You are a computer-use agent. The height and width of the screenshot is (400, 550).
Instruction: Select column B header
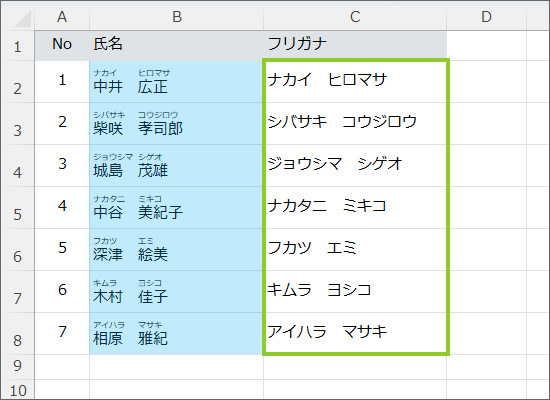pyautogui.click(x=176, y=17)
